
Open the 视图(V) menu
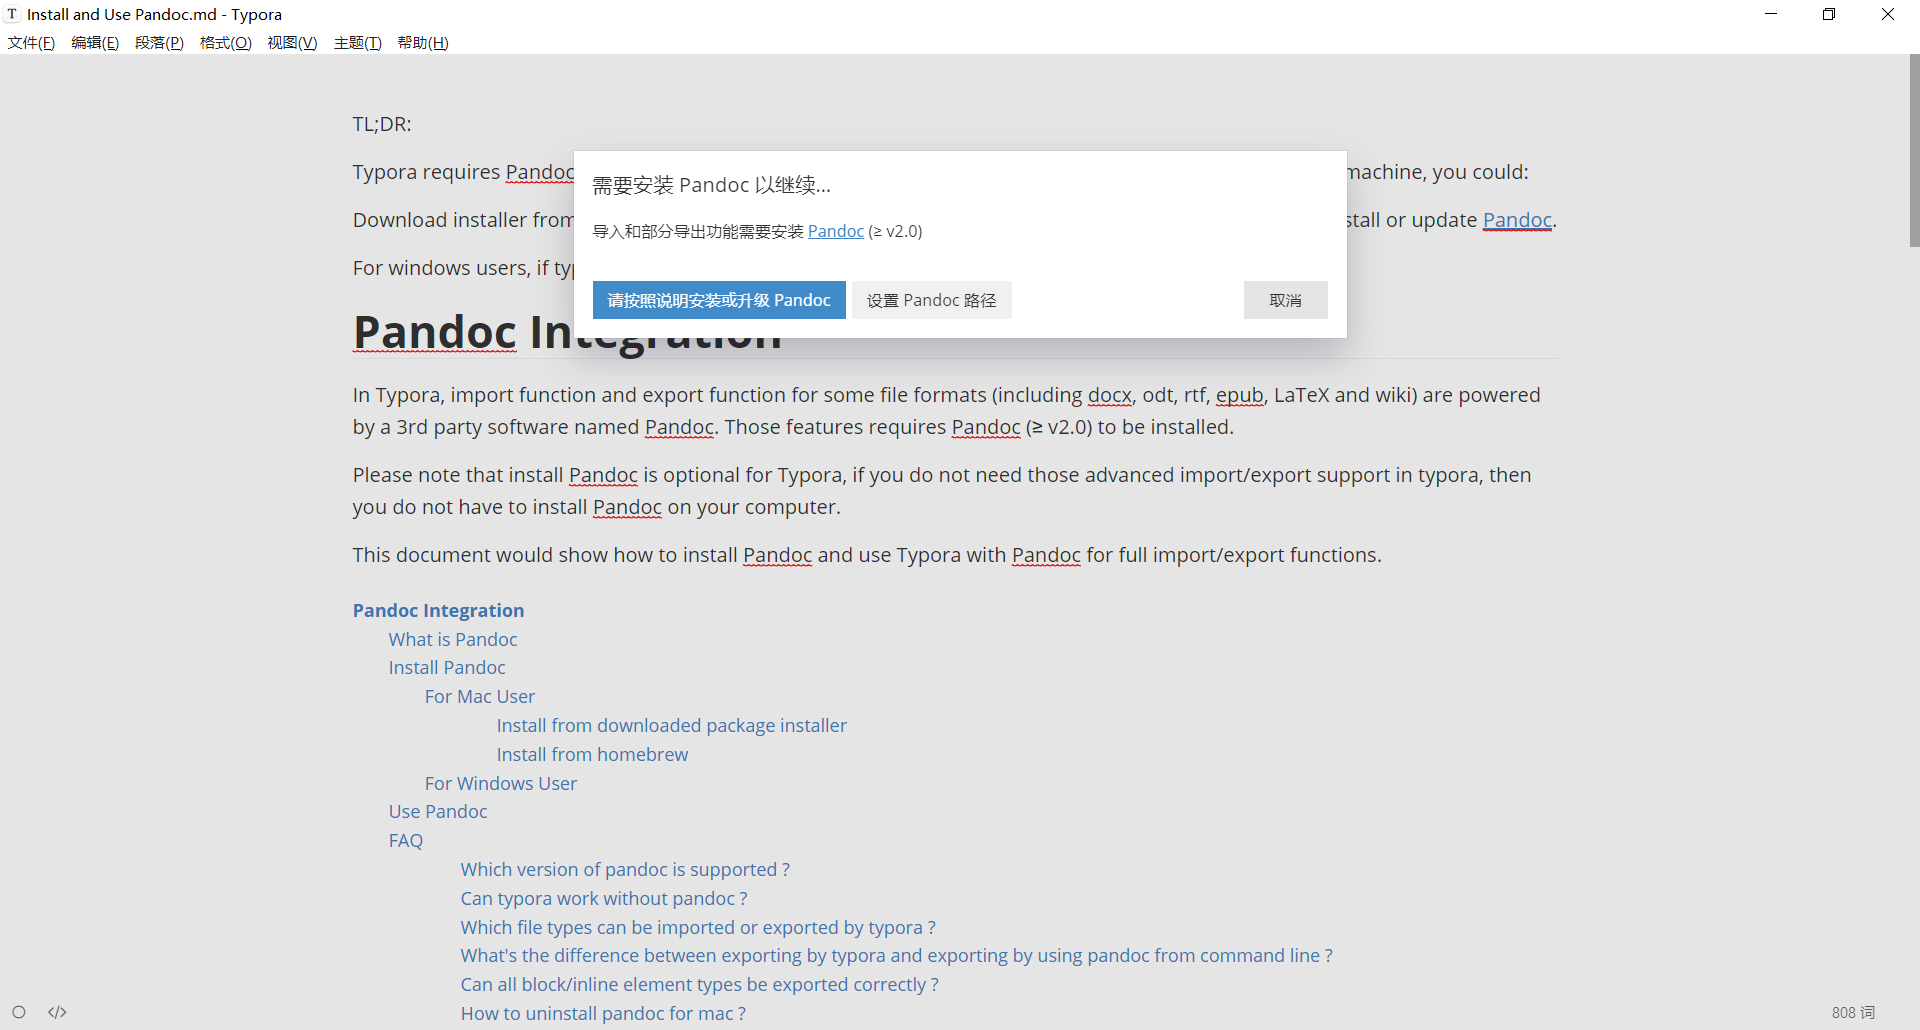pyautogui.click(x=292, y=43)
